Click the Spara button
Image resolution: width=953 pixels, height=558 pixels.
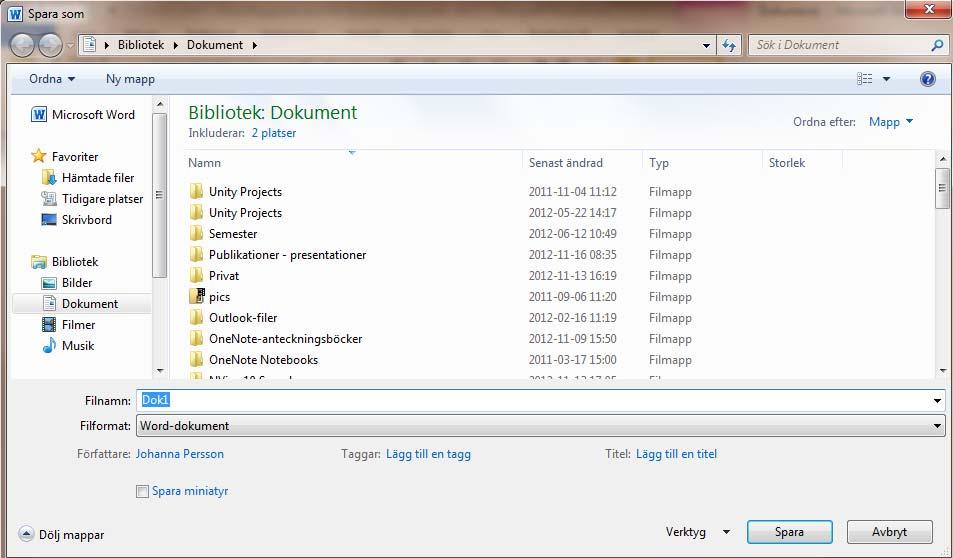[x=790, y=532]
